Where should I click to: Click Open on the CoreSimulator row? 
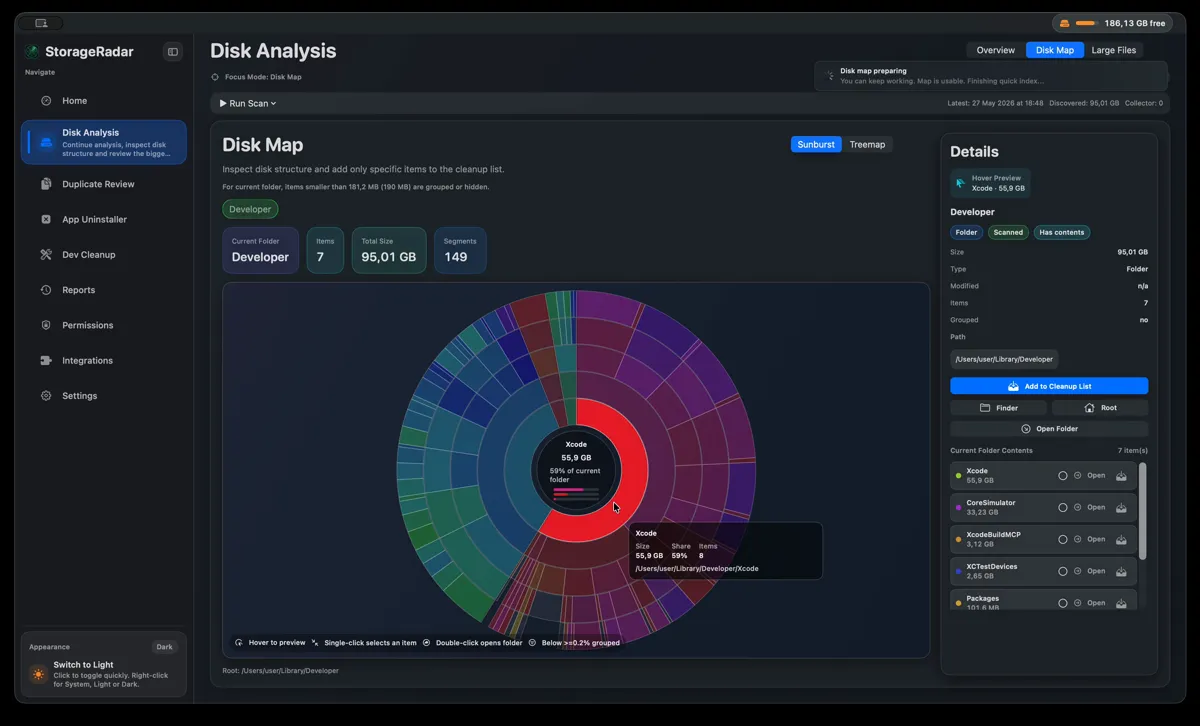(x=1096, y=507)
